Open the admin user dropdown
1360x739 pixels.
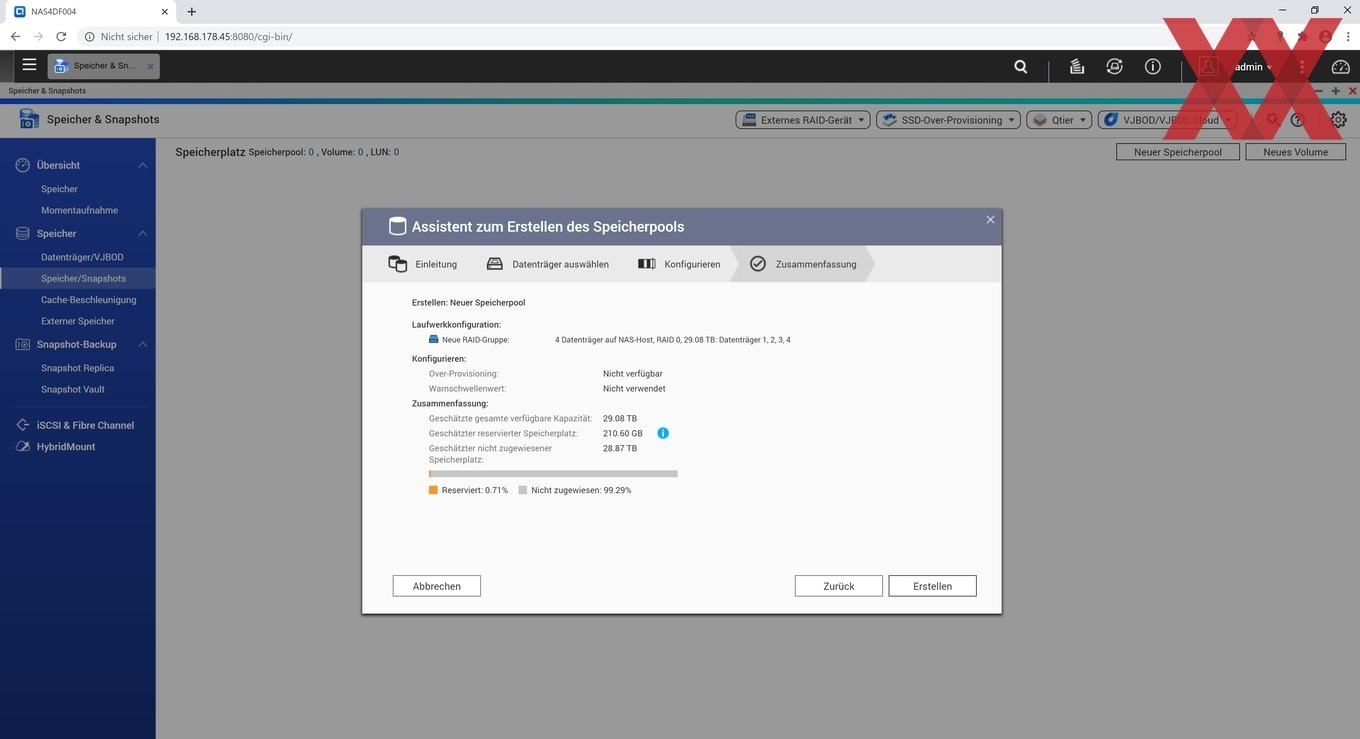coord(1253,67)
